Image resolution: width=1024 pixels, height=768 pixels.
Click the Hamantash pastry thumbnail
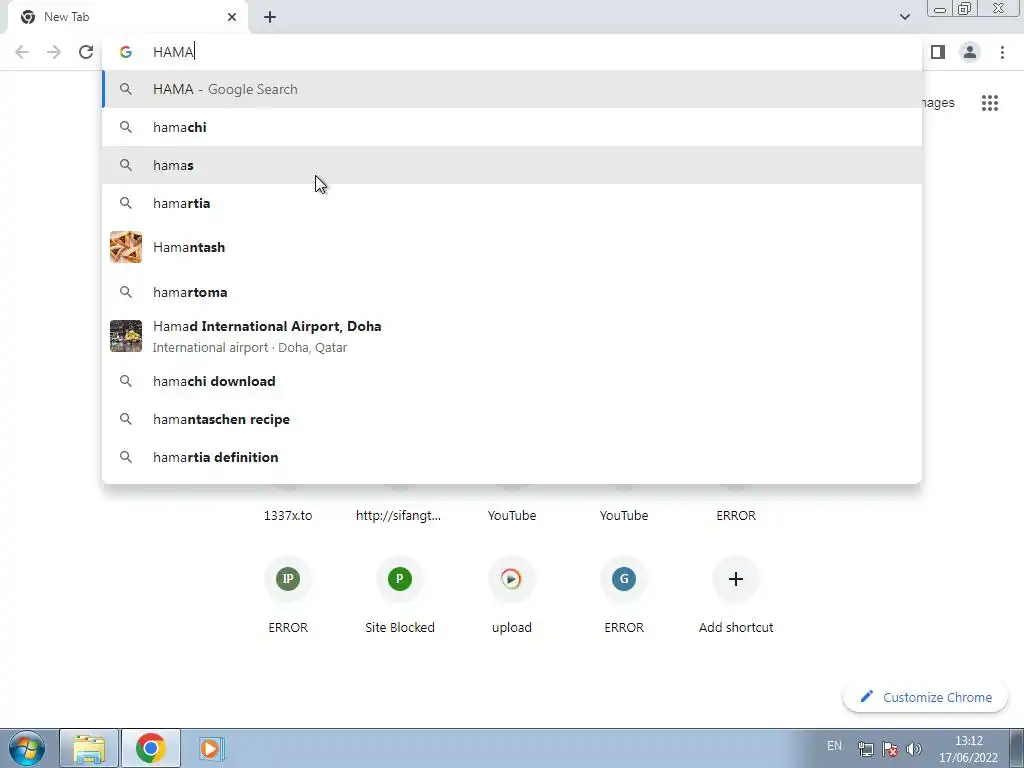coord(126,247)
